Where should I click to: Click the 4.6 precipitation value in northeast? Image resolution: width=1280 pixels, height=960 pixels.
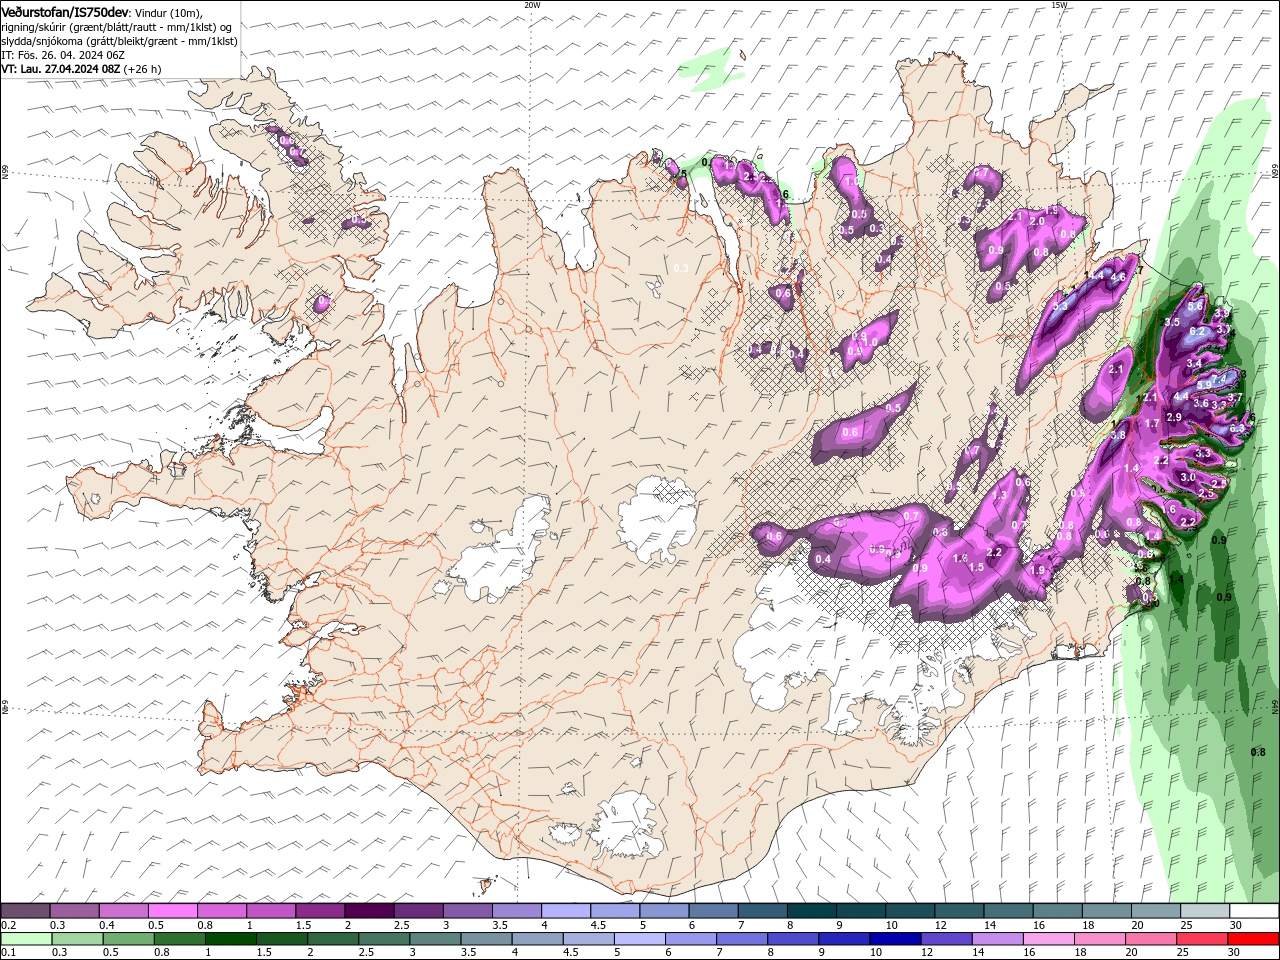(x=1118, y=276)
